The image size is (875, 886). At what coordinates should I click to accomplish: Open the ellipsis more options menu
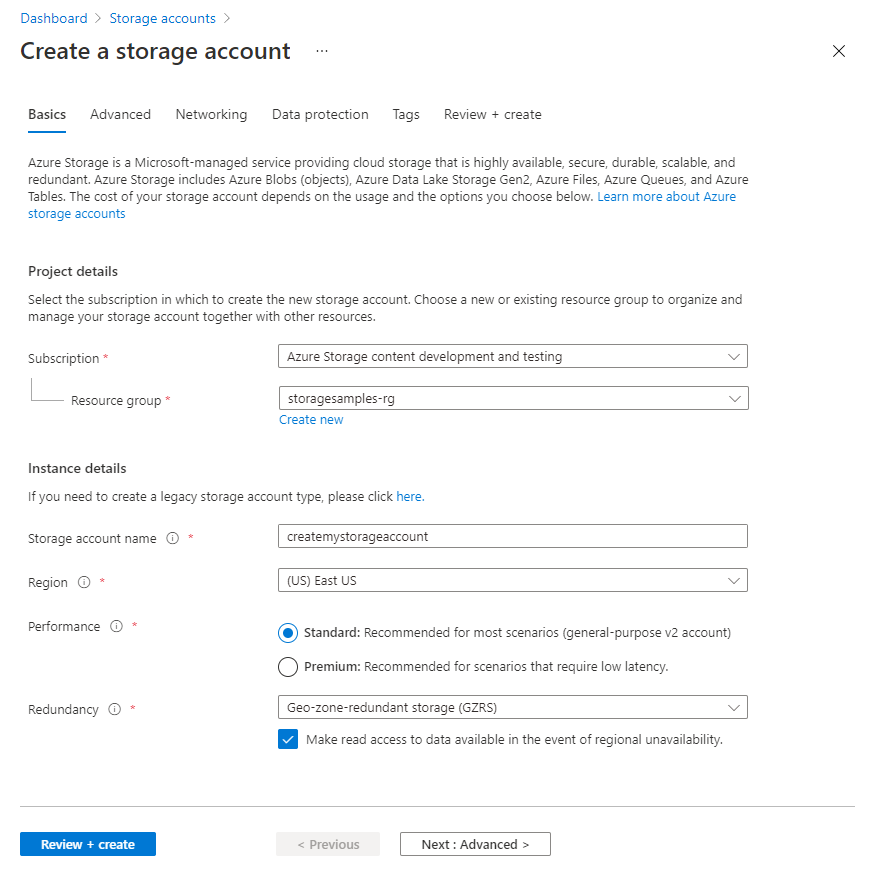(x=322, y=51)
